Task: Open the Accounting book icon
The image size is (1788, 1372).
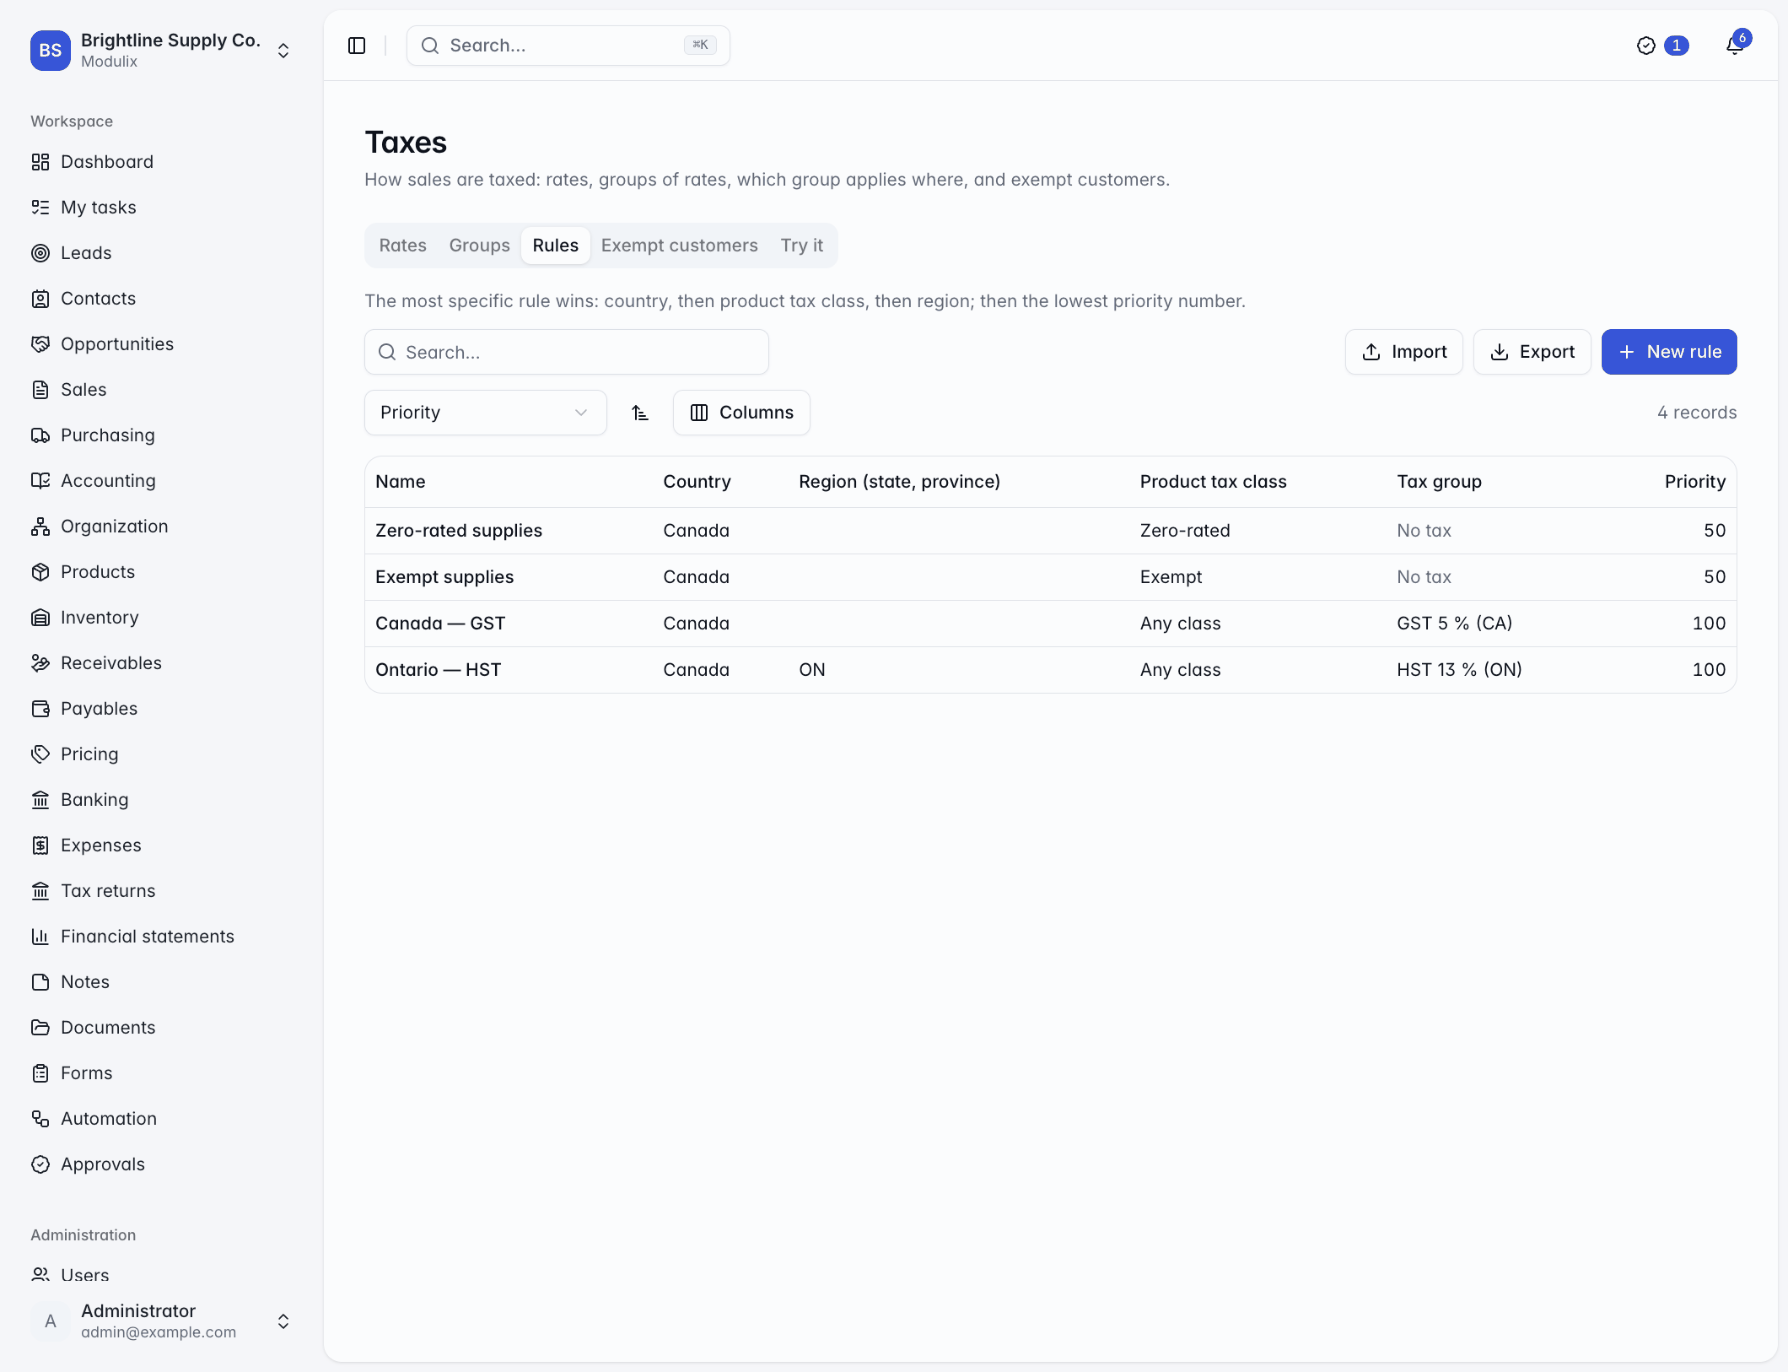Action: (40, 480)
